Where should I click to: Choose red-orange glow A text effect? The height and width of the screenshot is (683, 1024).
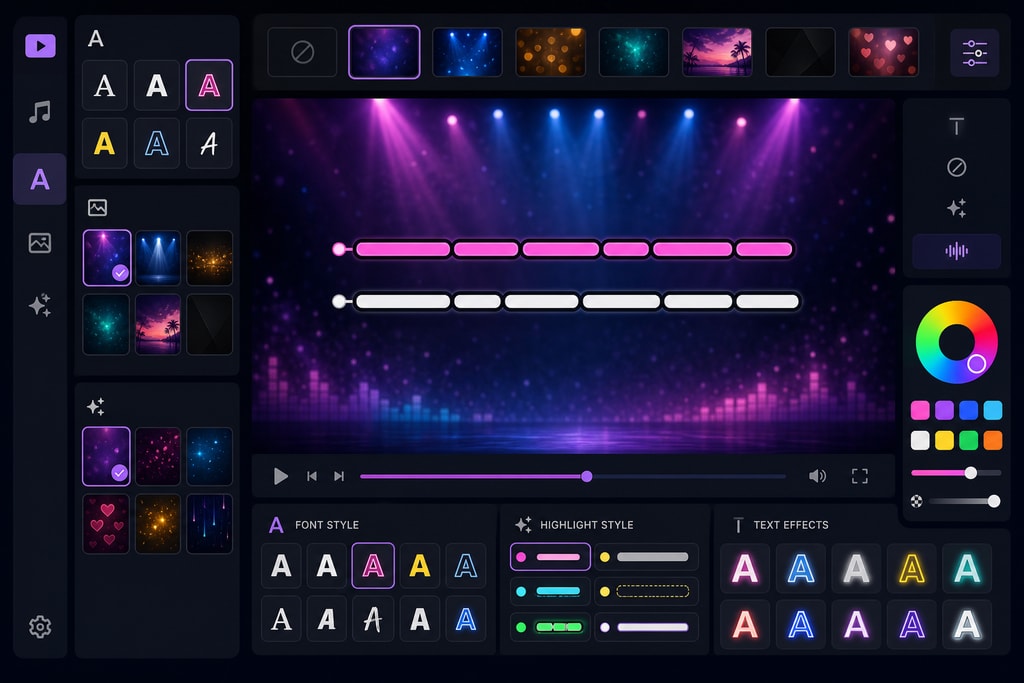[745, 624]
